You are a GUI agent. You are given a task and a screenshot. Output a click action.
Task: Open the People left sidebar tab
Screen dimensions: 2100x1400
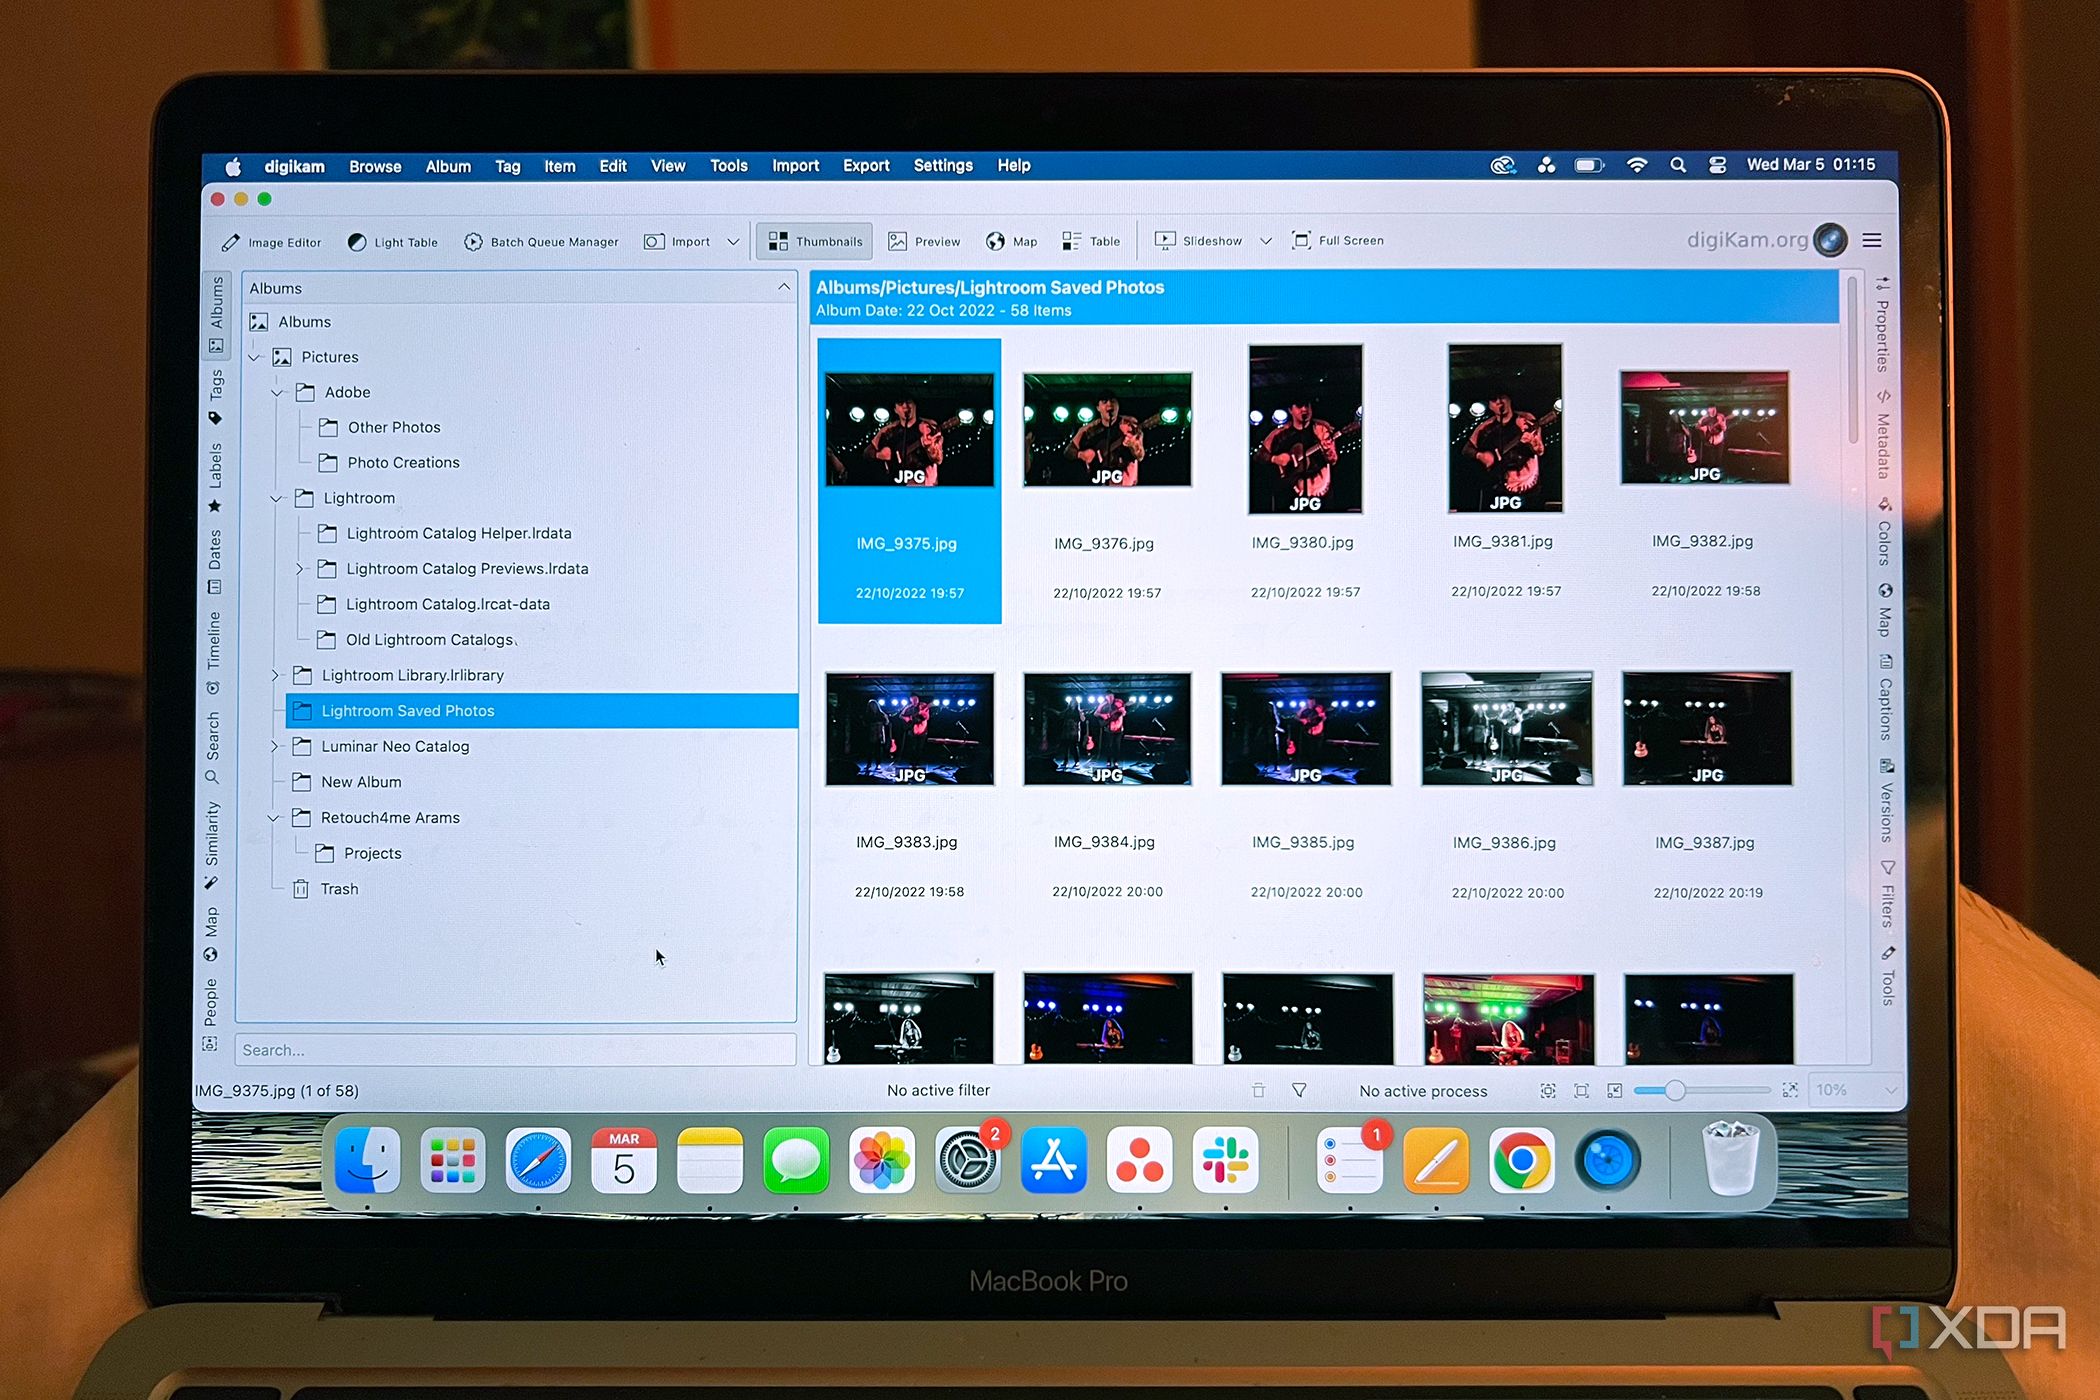tap(210, 1013)
